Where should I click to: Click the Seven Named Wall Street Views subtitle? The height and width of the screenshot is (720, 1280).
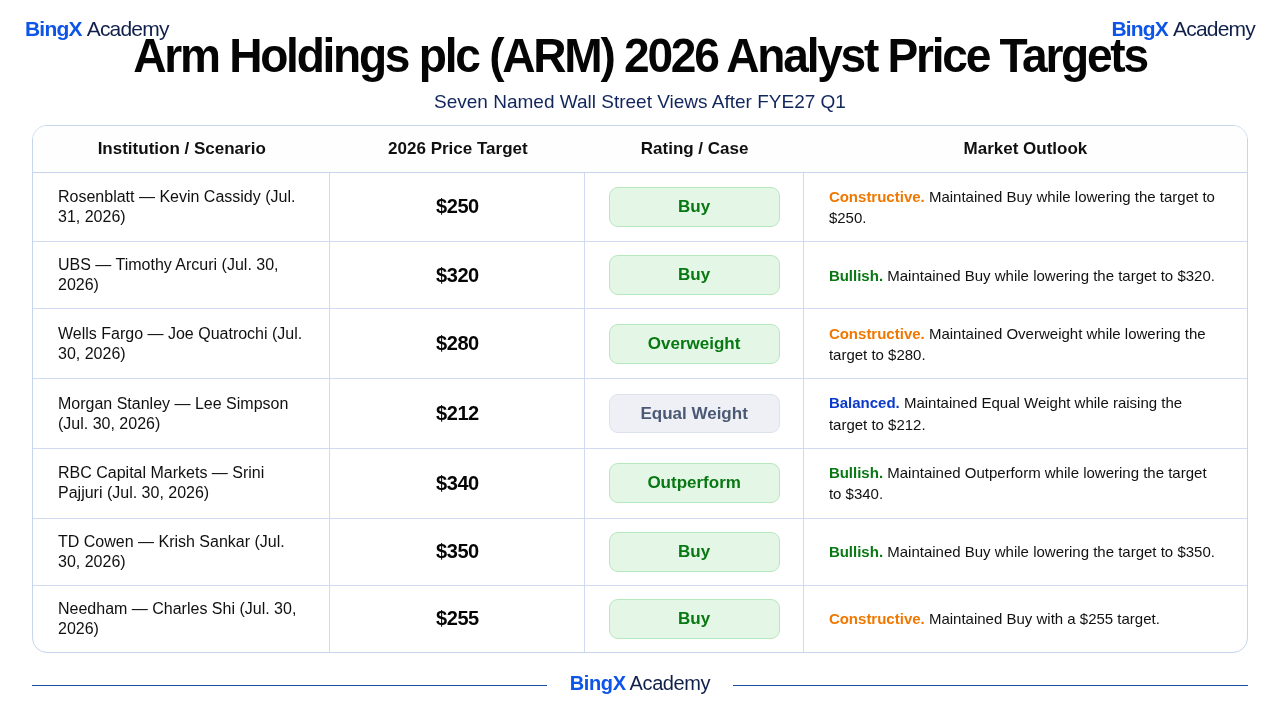click(x=640, y=102)
